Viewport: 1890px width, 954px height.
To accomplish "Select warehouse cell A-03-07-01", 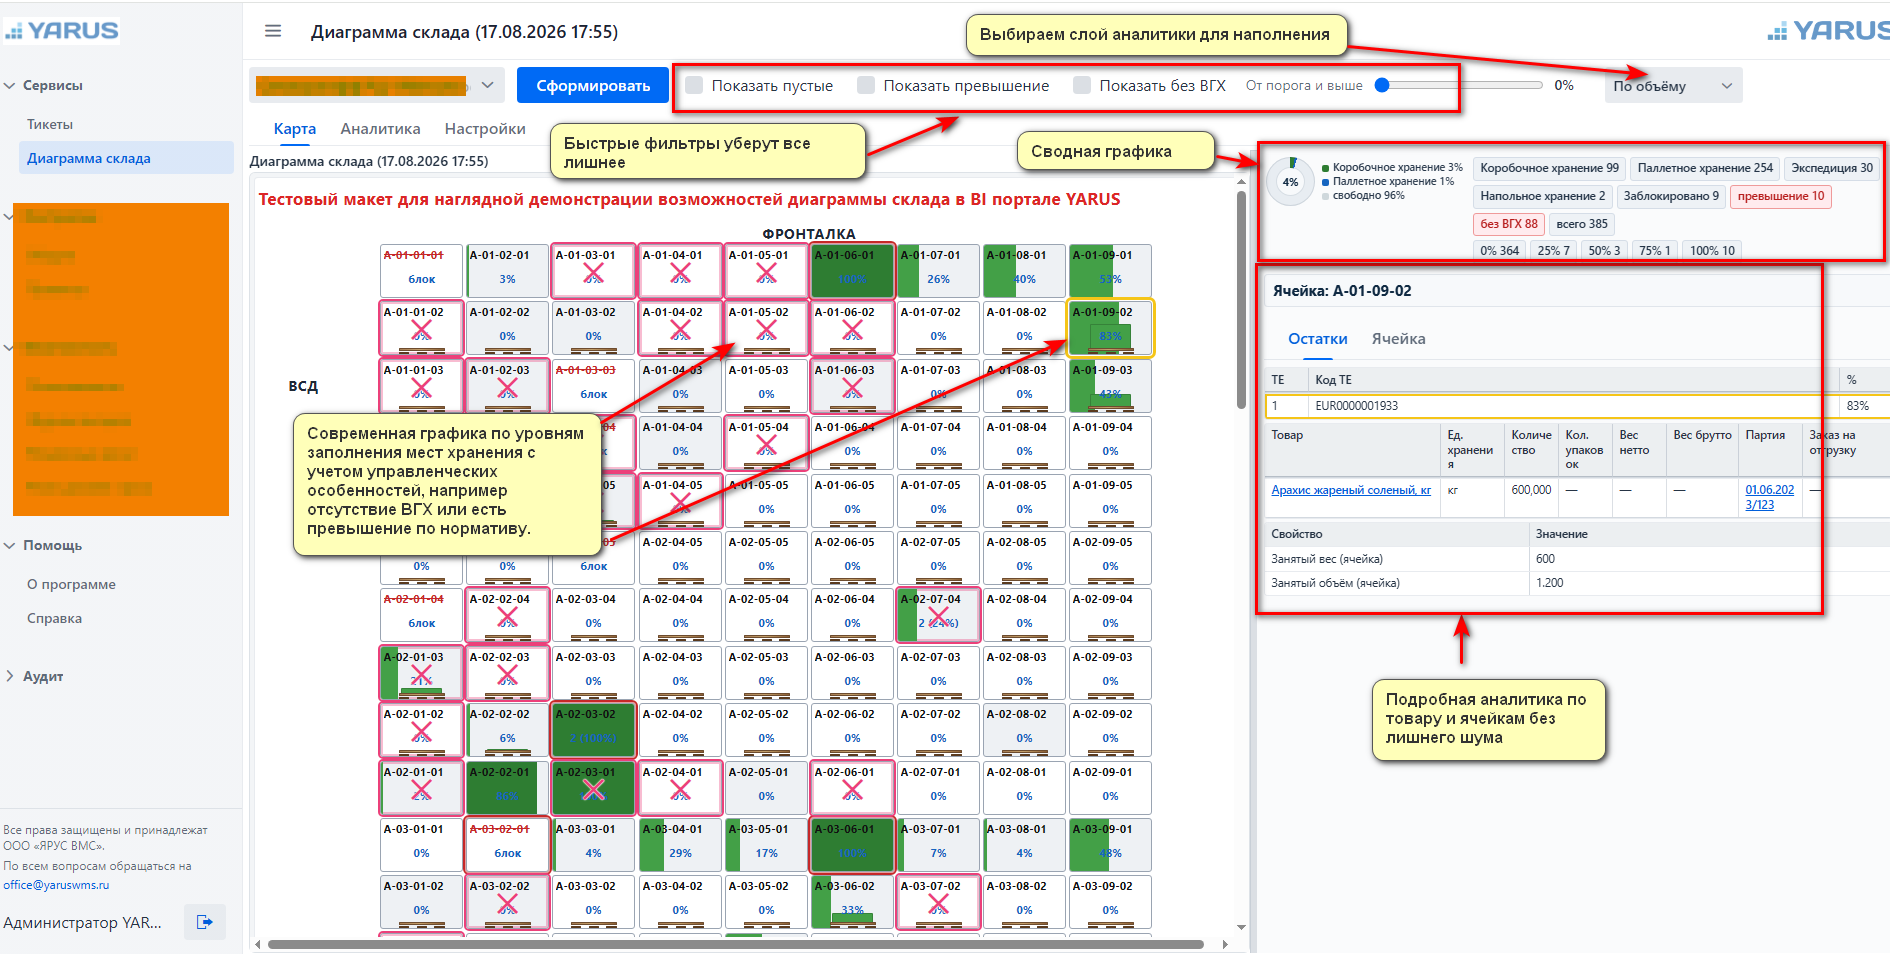I will click(938, 844).
